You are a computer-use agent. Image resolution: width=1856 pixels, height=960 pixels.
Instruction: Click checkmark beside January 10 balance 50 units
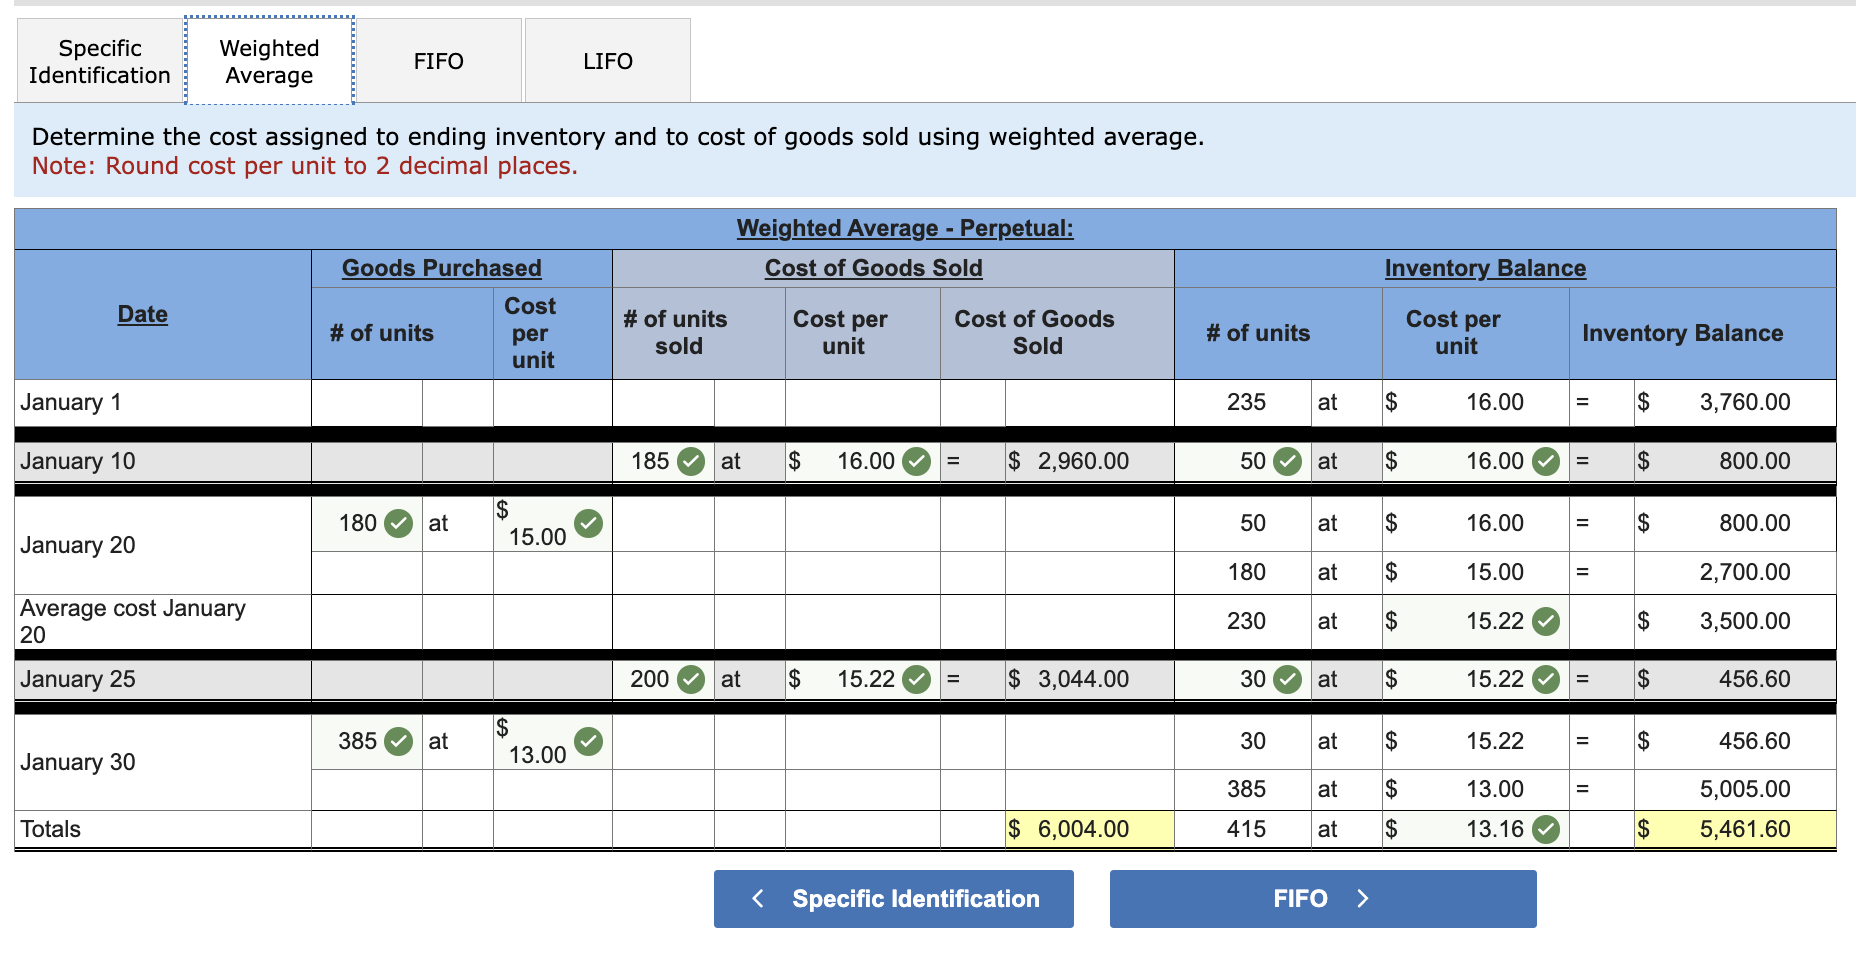(1287, 461)
